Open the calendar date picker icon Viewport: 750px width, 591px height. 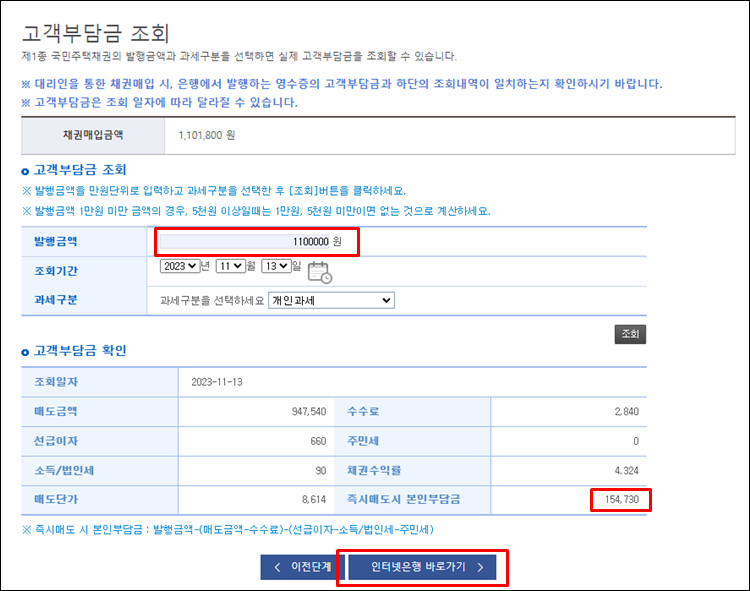pos(320,272)
